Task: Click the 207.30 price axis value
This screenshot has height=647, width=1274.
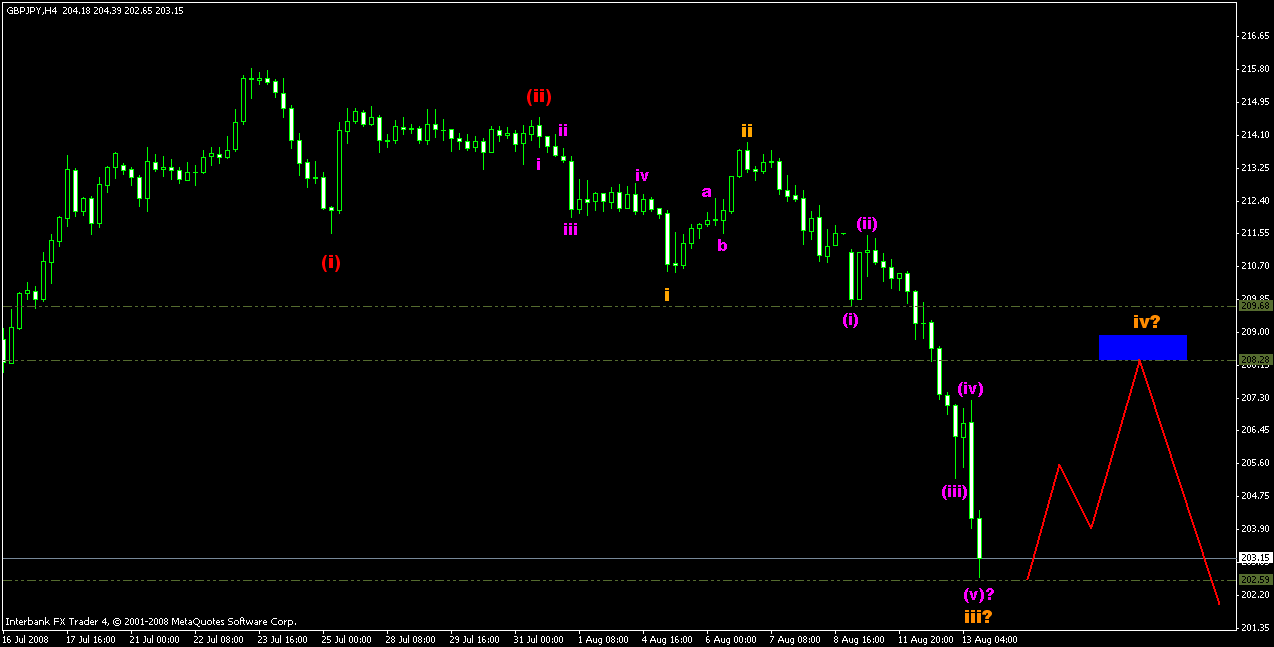Action: (1255, 397)
